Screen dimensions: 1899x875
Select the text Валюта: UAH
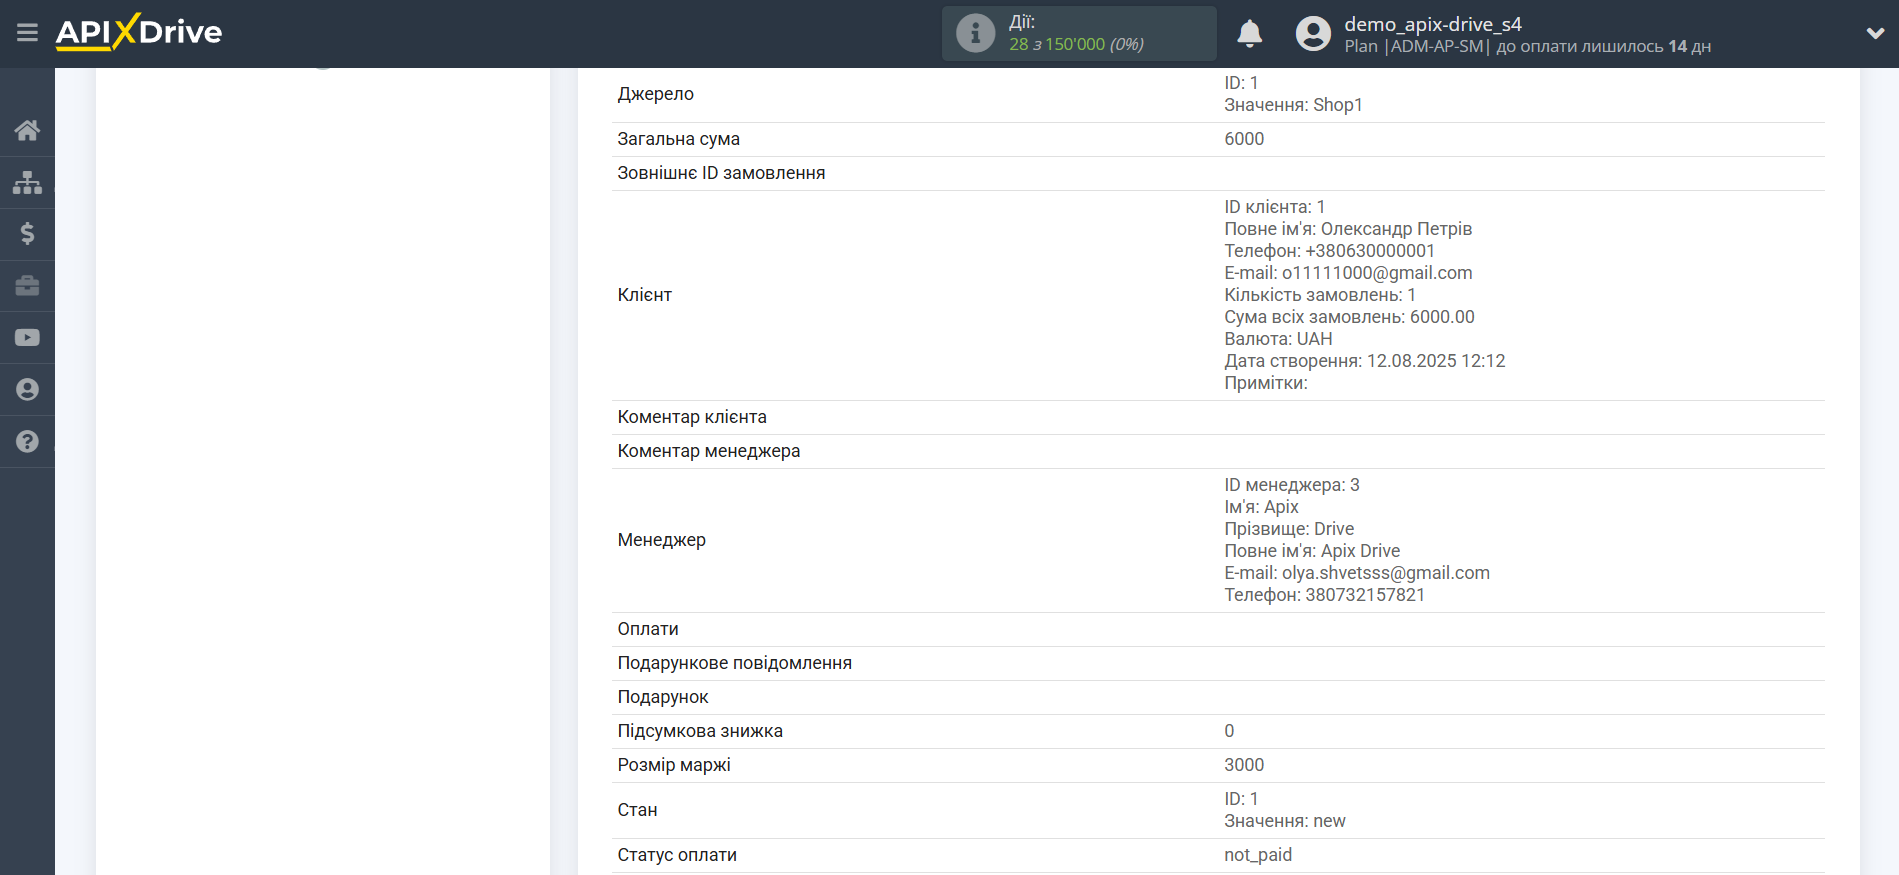(1278, 339)
